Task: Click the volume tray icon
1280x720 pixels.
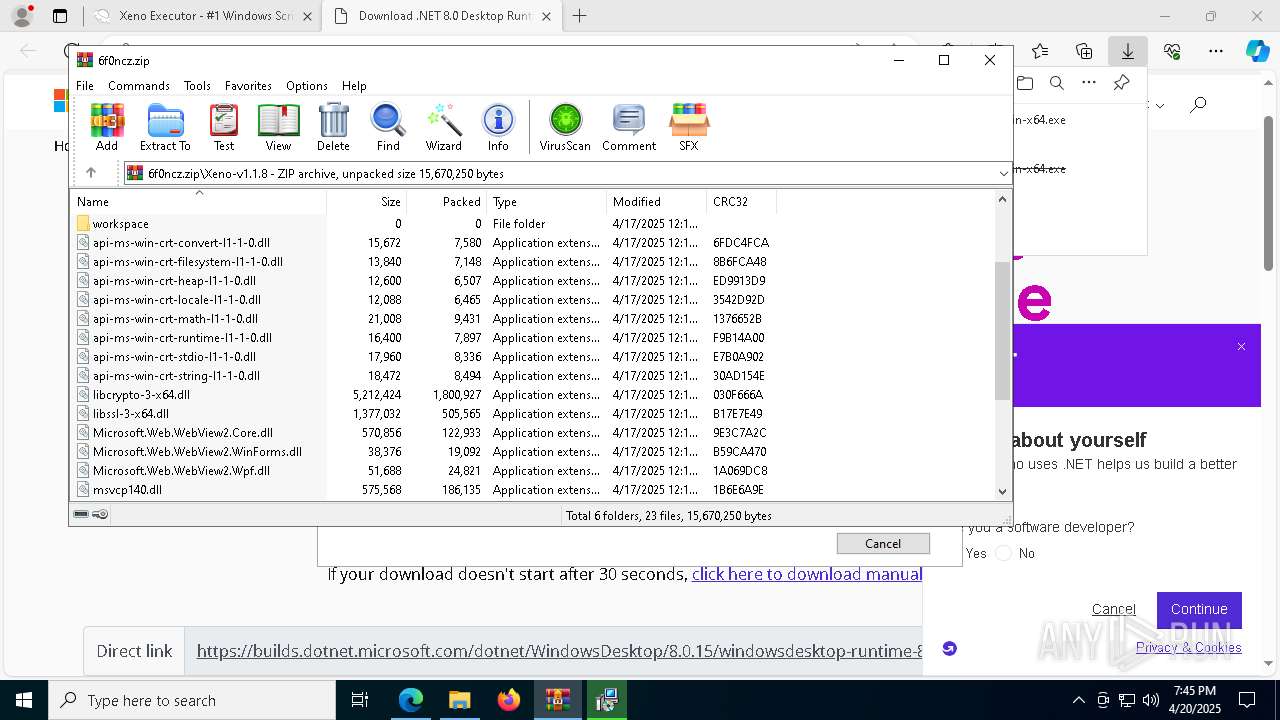Action: click(x=1150, y=700)
